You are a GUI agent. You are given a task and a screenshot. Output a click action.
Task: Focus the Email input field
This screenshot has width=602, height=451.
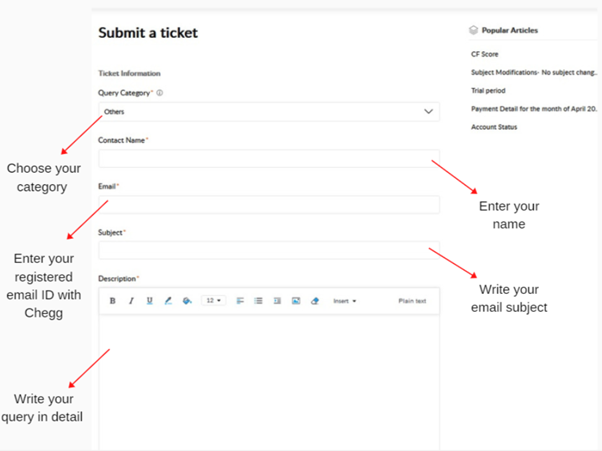[x=269, y=205]
